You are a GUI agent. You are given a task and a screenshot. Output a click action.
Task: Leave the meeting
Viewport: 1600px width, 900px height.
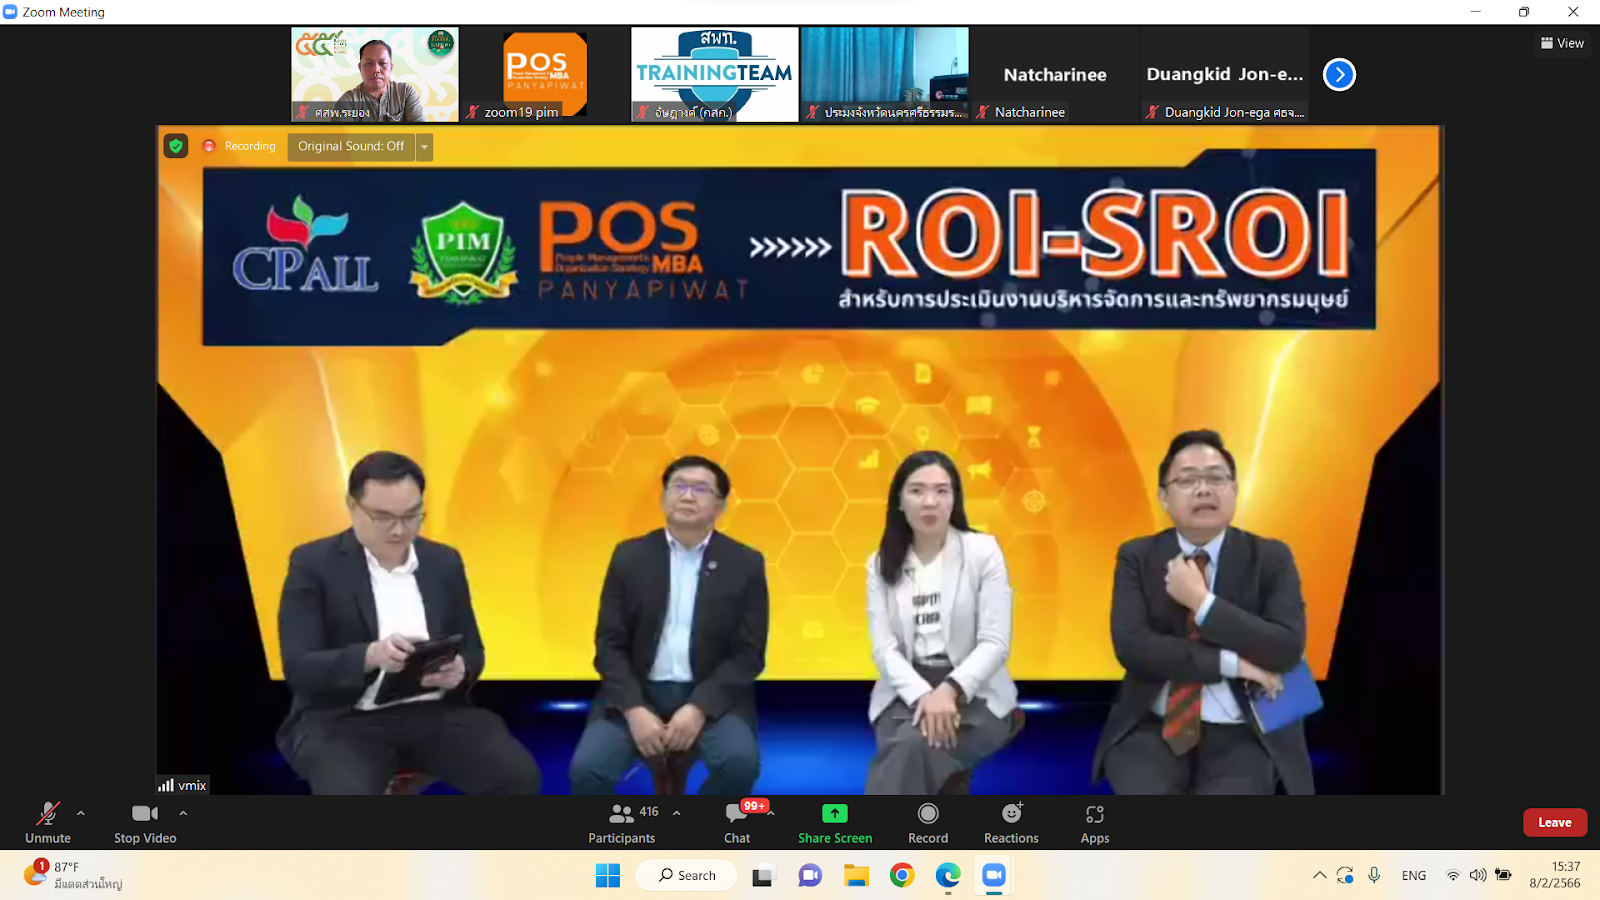1555,822
